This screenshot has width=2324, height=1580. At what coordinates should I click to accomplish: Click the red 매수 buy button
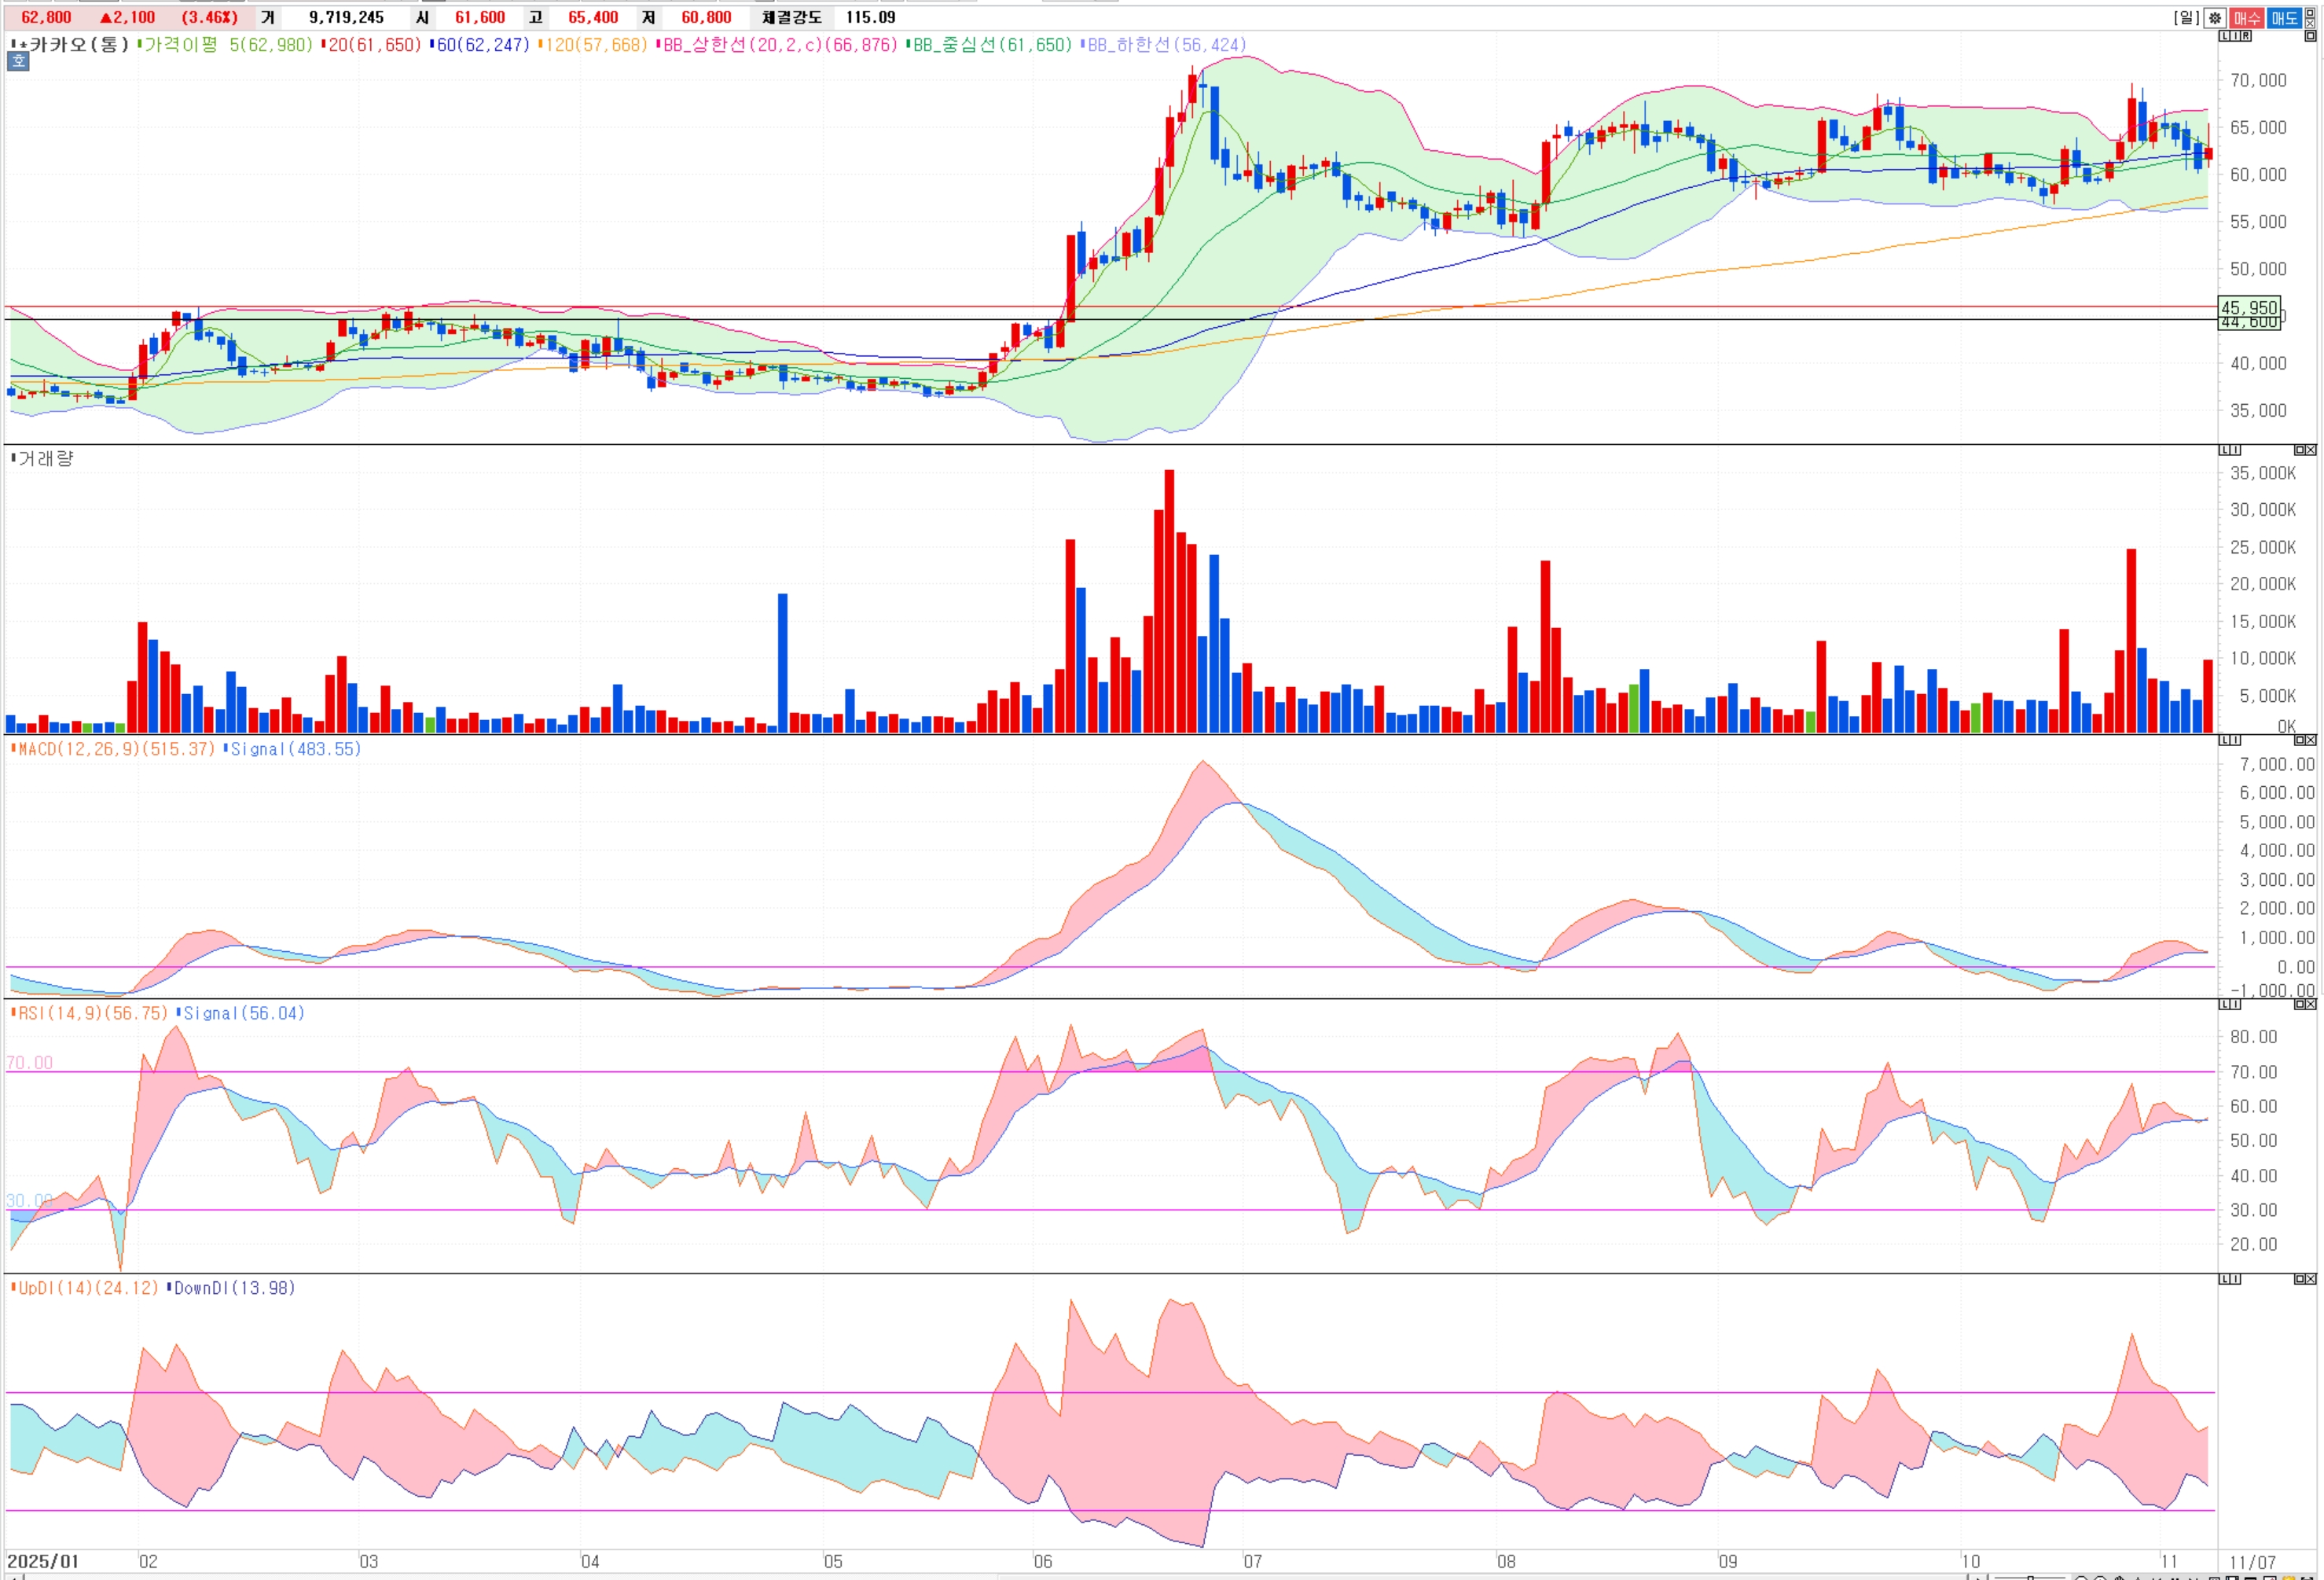[2247, 18]
